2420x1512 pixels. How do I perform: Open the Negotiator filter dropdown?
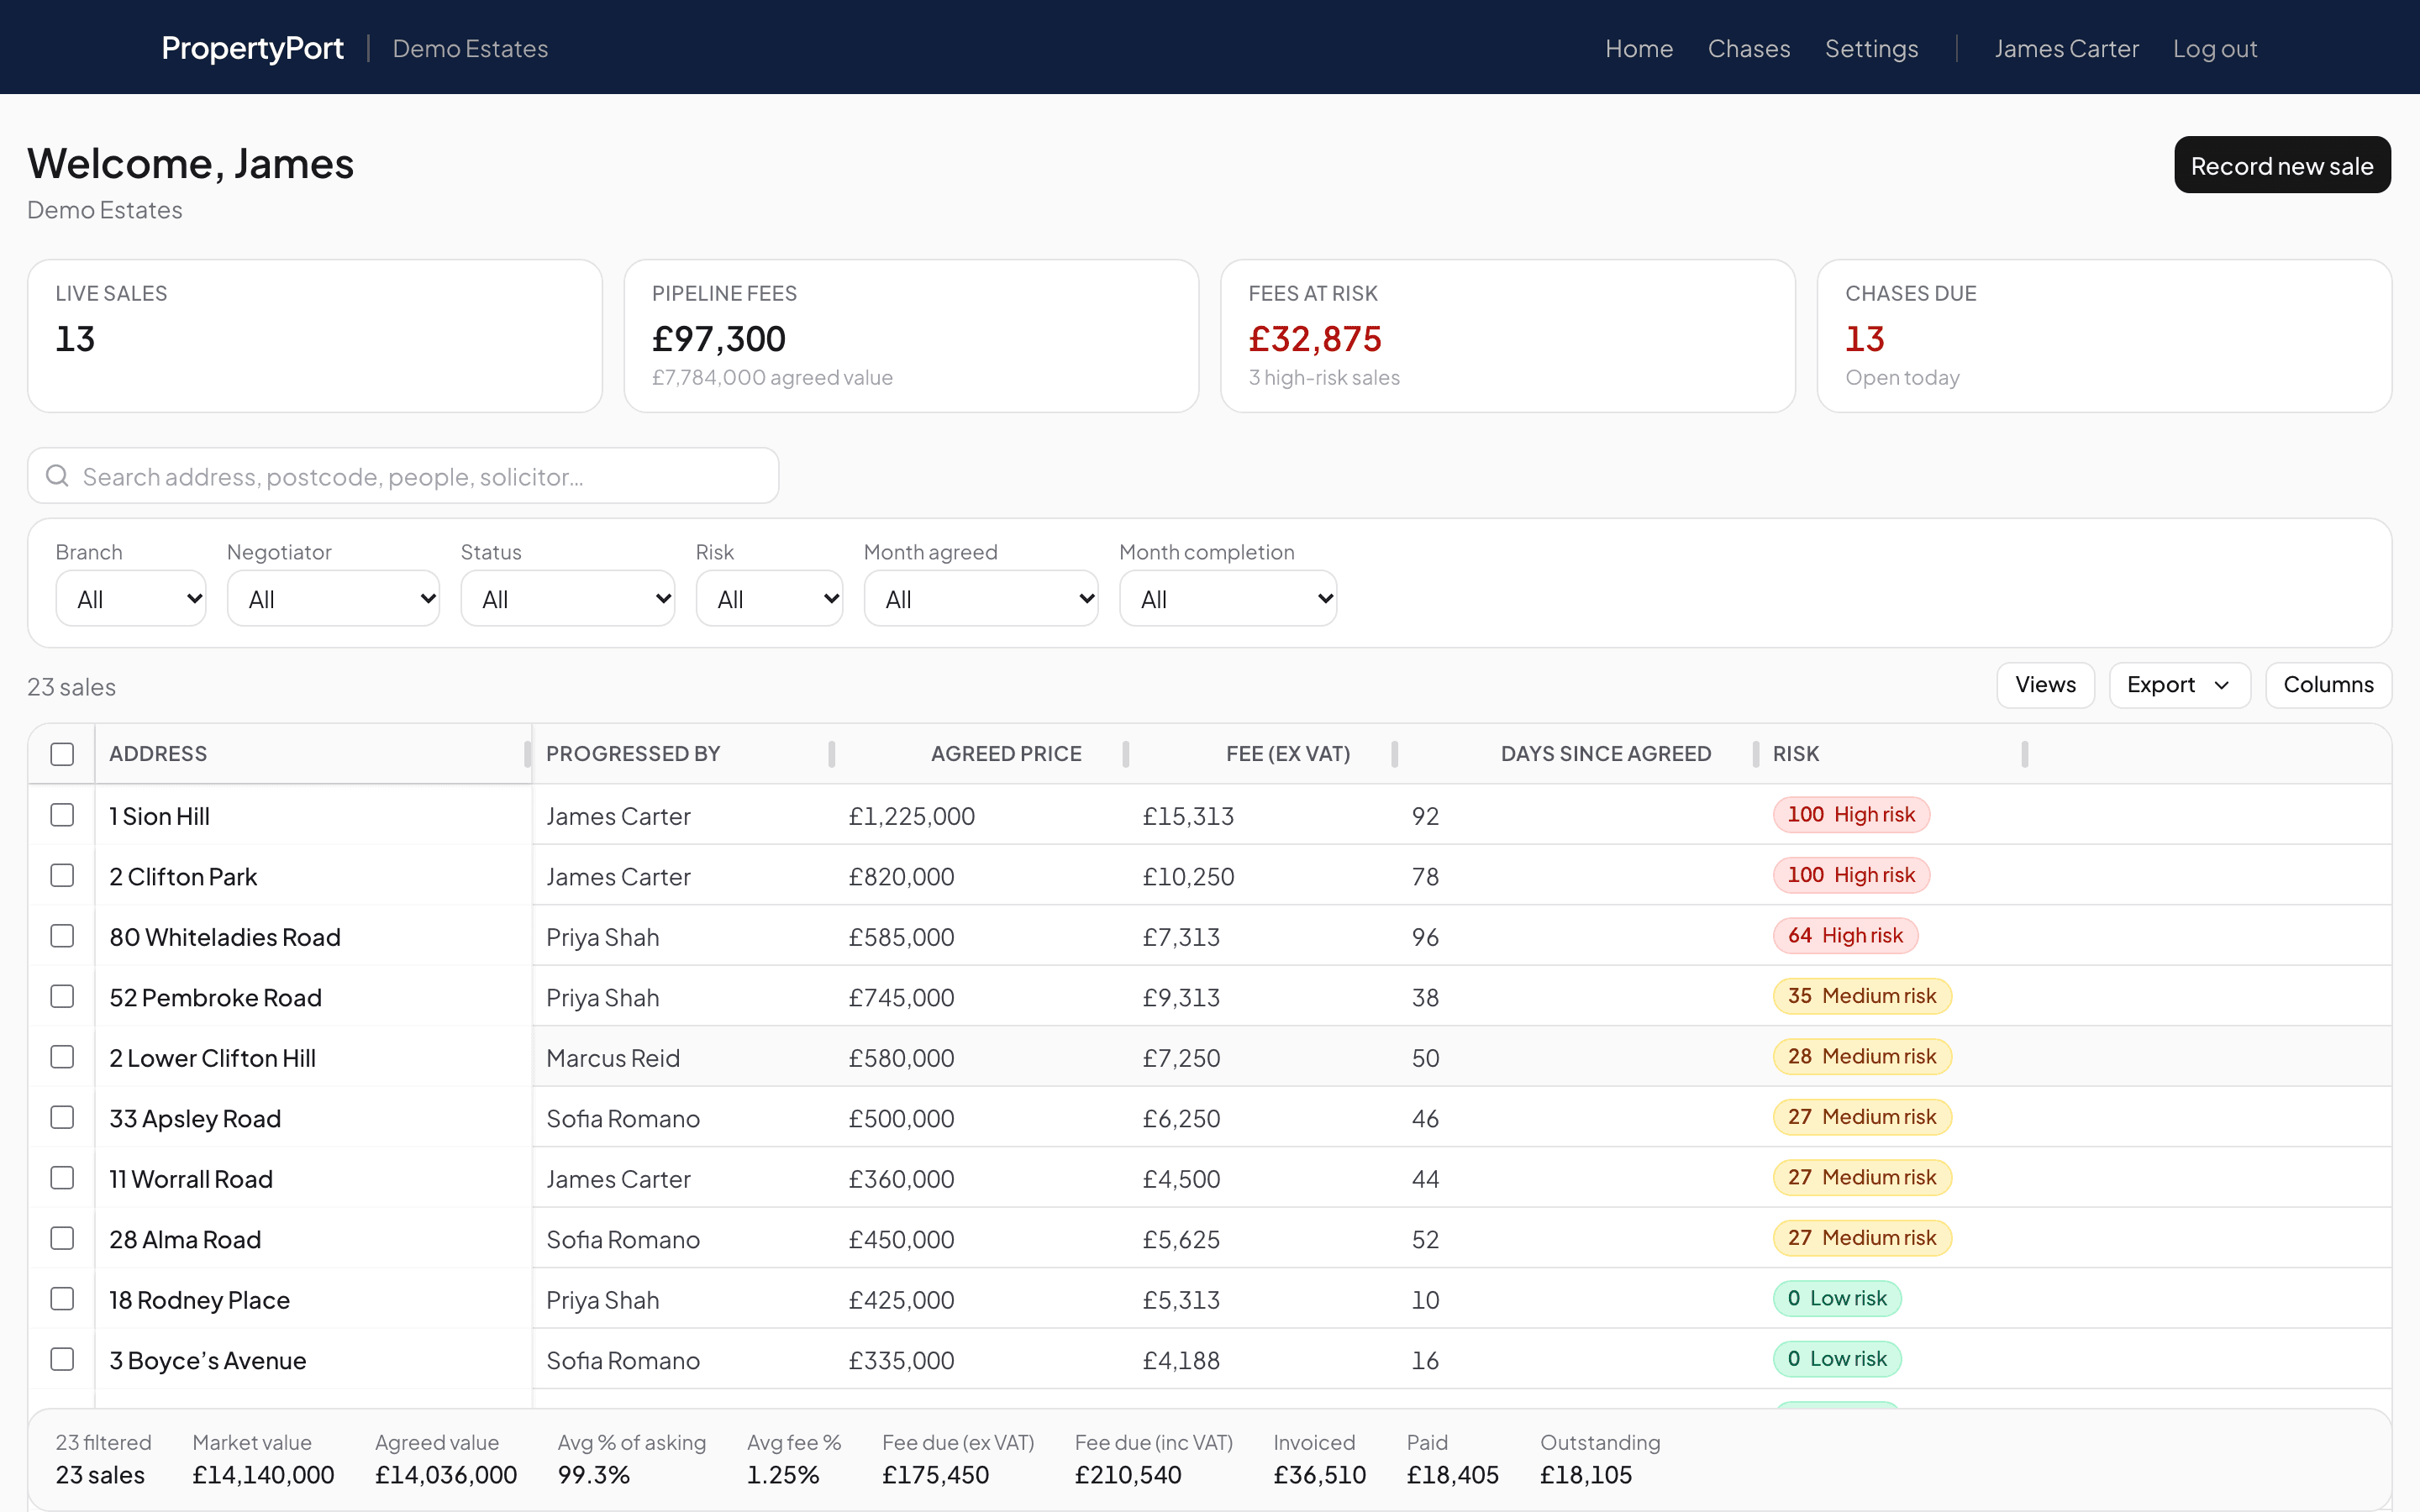pos(333,599)
